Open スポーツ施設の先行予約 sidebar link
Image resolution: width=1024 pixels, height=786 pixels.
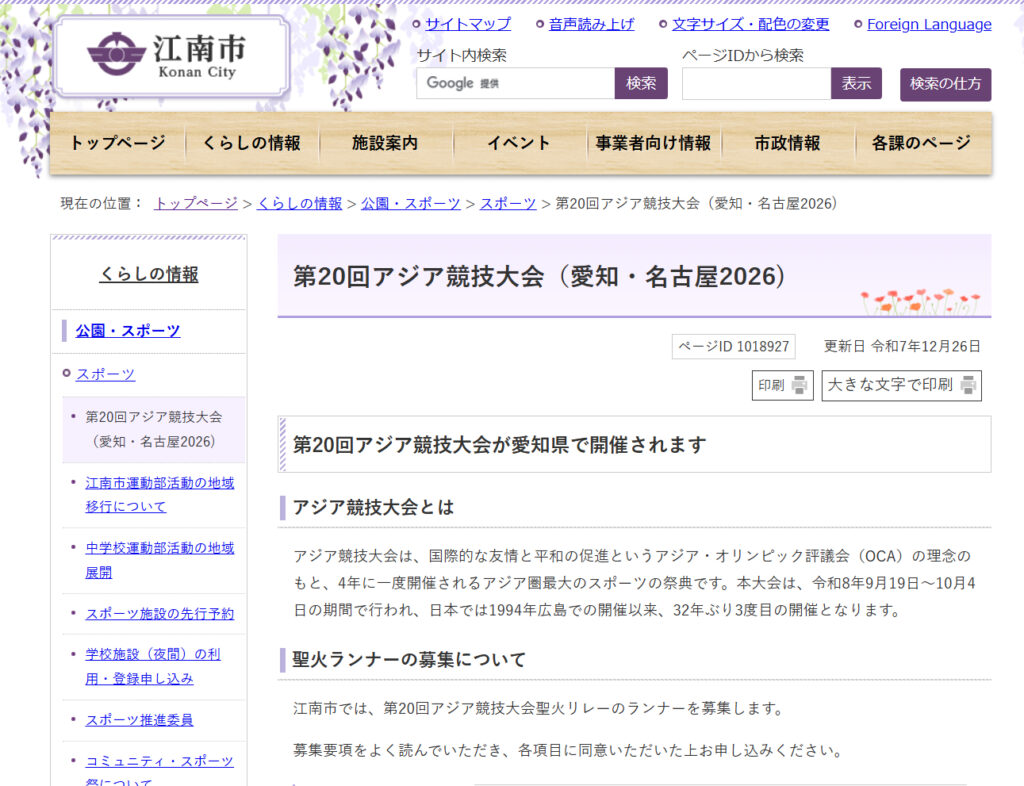point(159,613)
